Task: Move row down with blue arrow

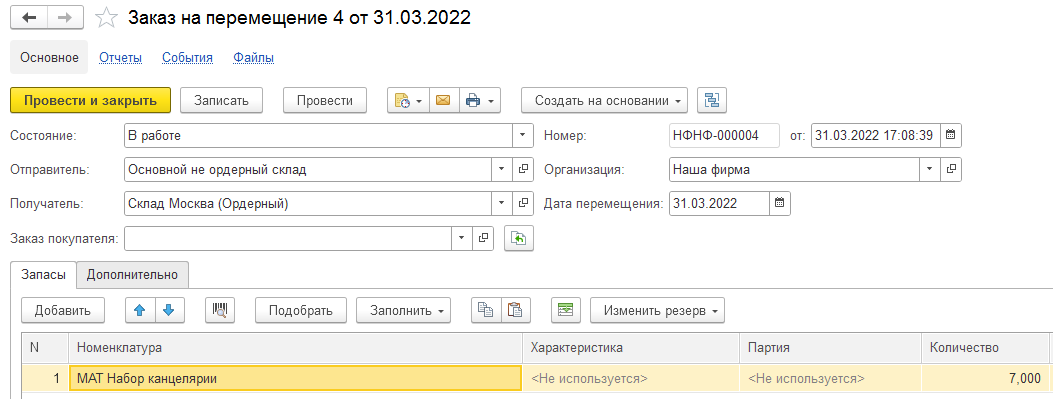Action: pos(170,310)
